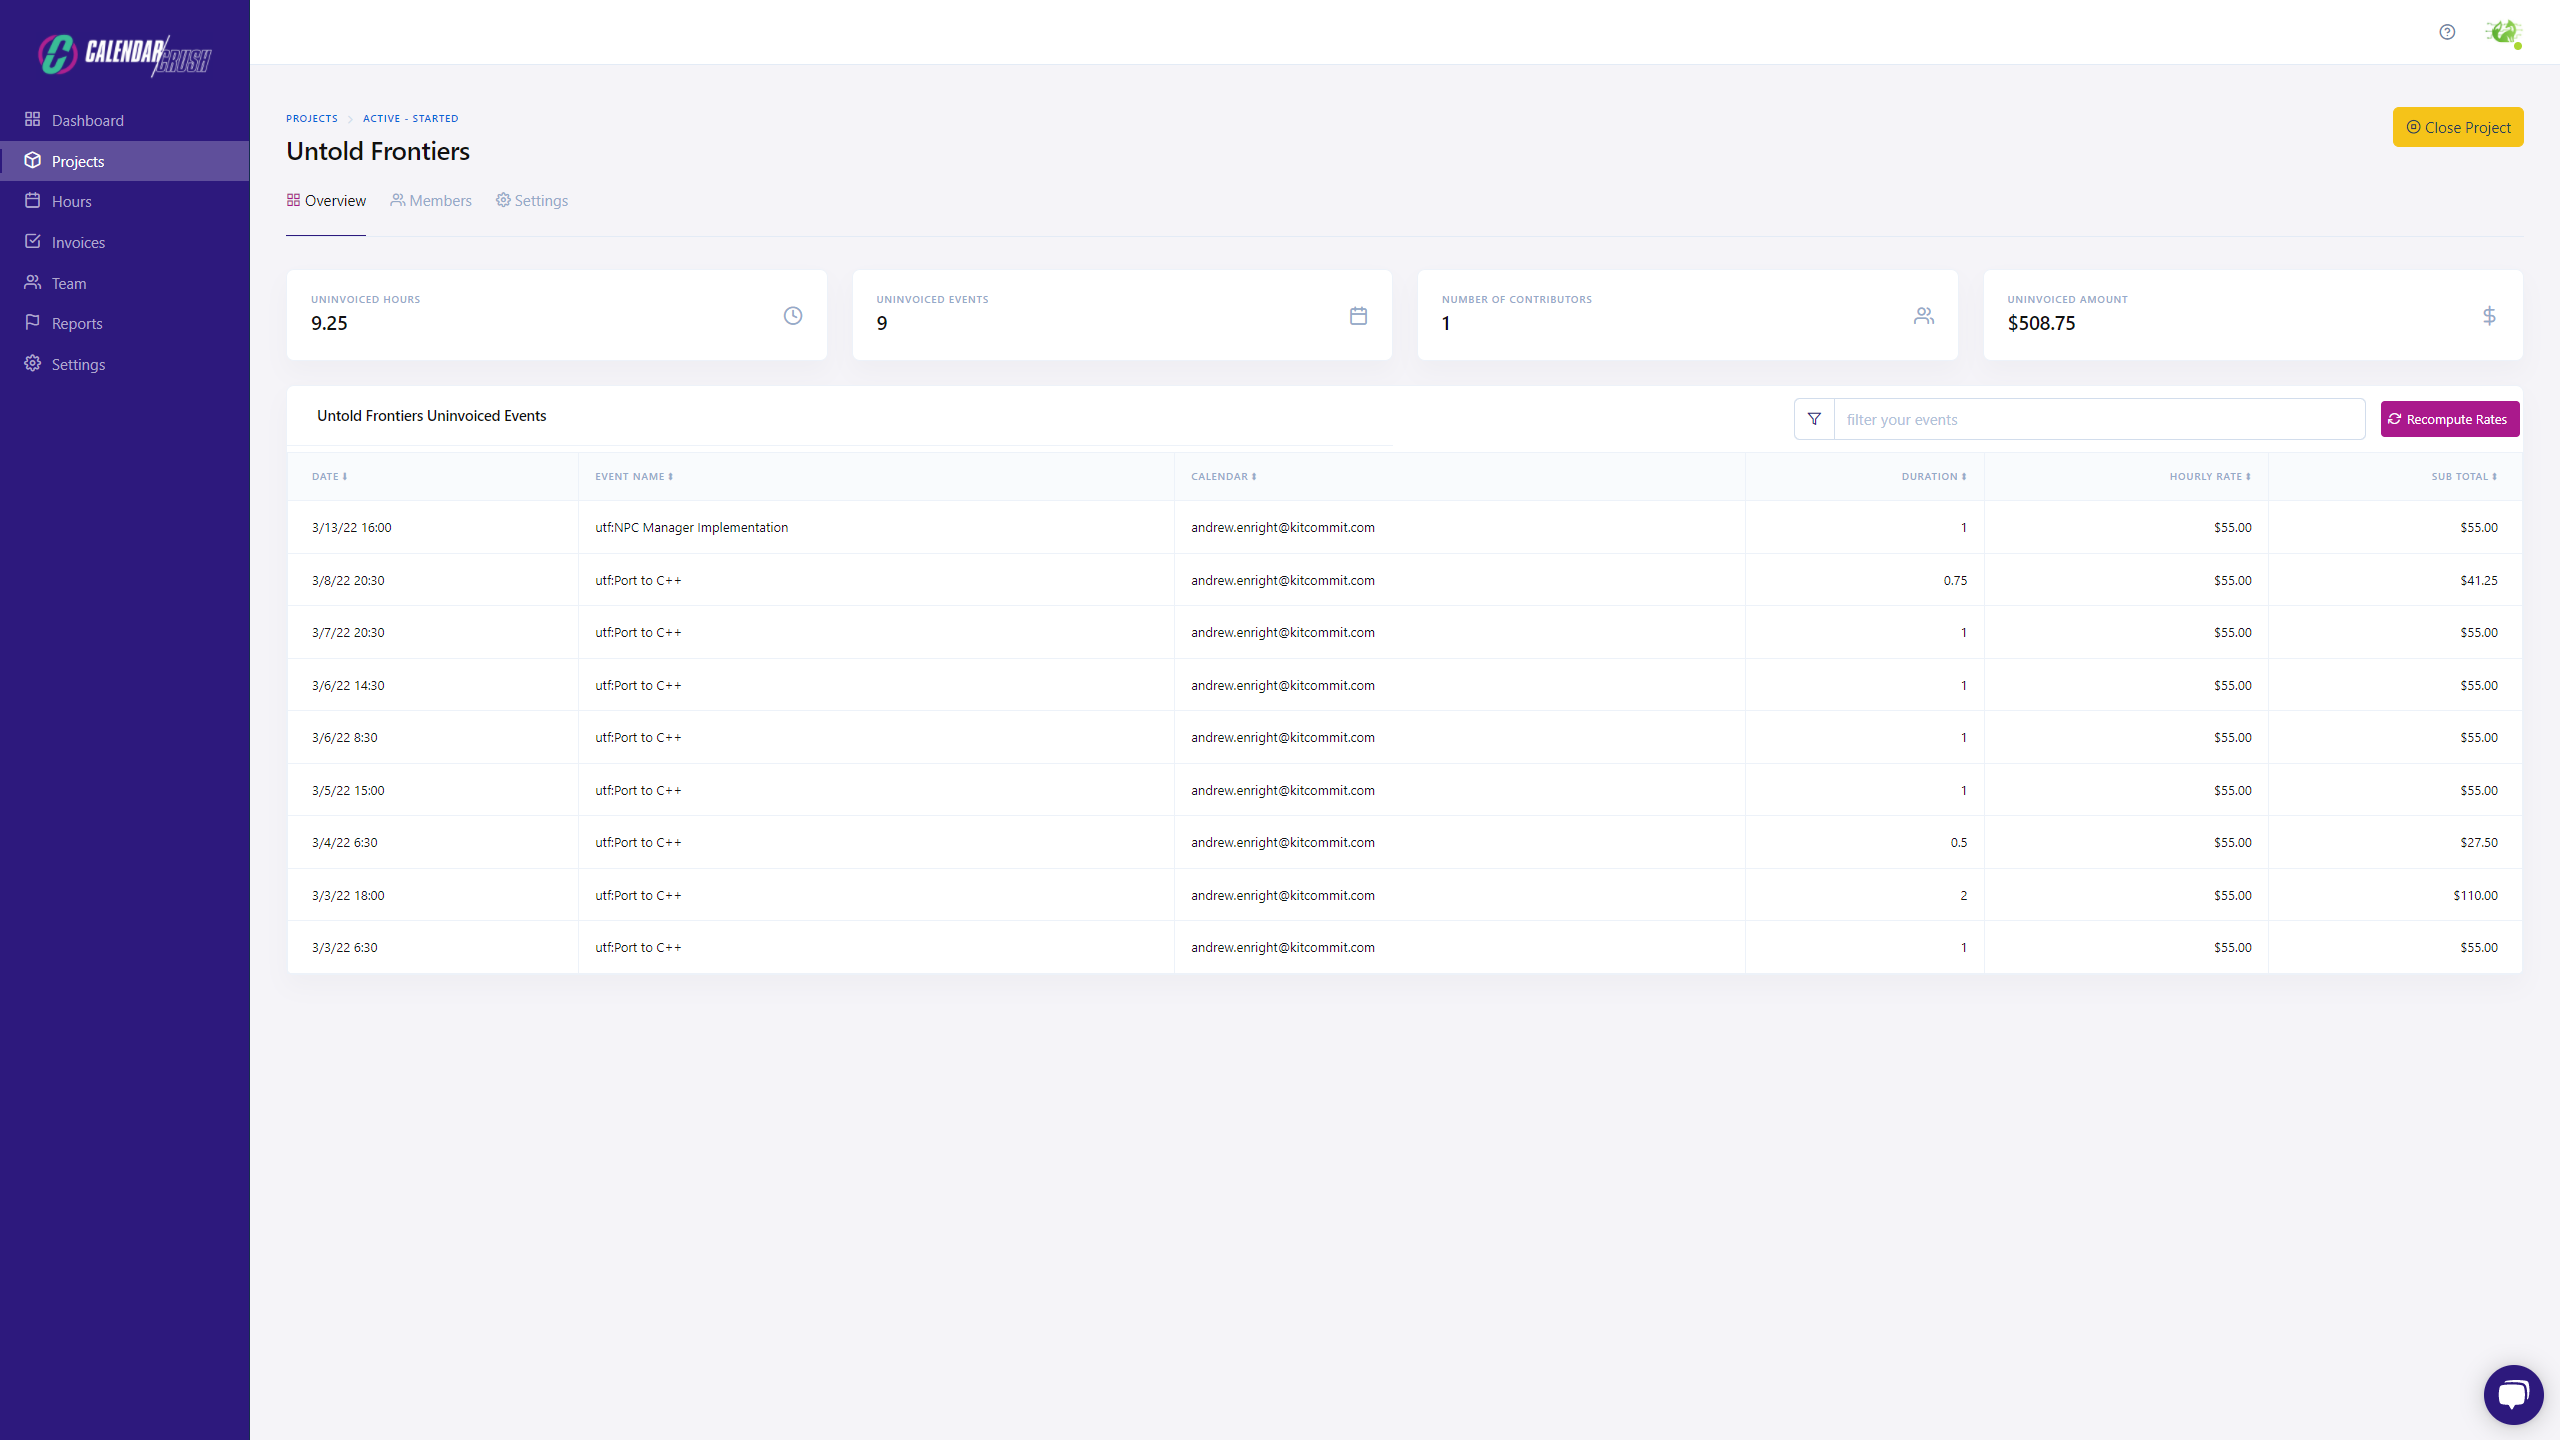Click the Recompute Rates button
Screen dimensions: 2560x1440
[x=2449, y=420]
